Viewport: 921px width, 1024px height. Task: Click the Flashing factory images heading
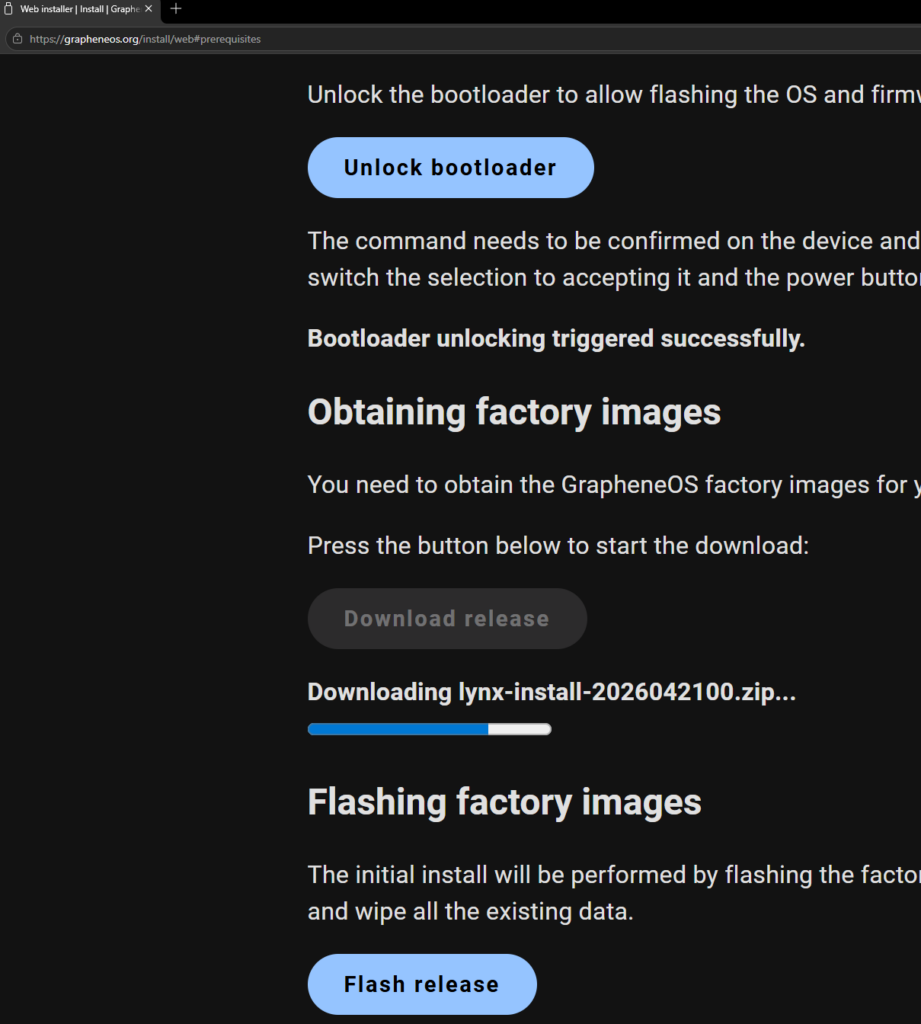(x=504, y=802)
